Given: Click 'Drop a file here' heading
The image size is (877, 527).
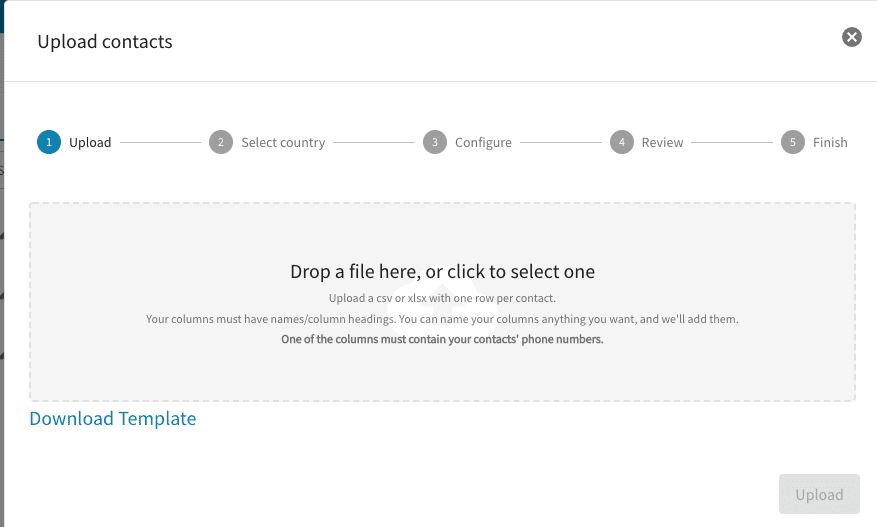Looking at the screenshot, I should point(442,271).
